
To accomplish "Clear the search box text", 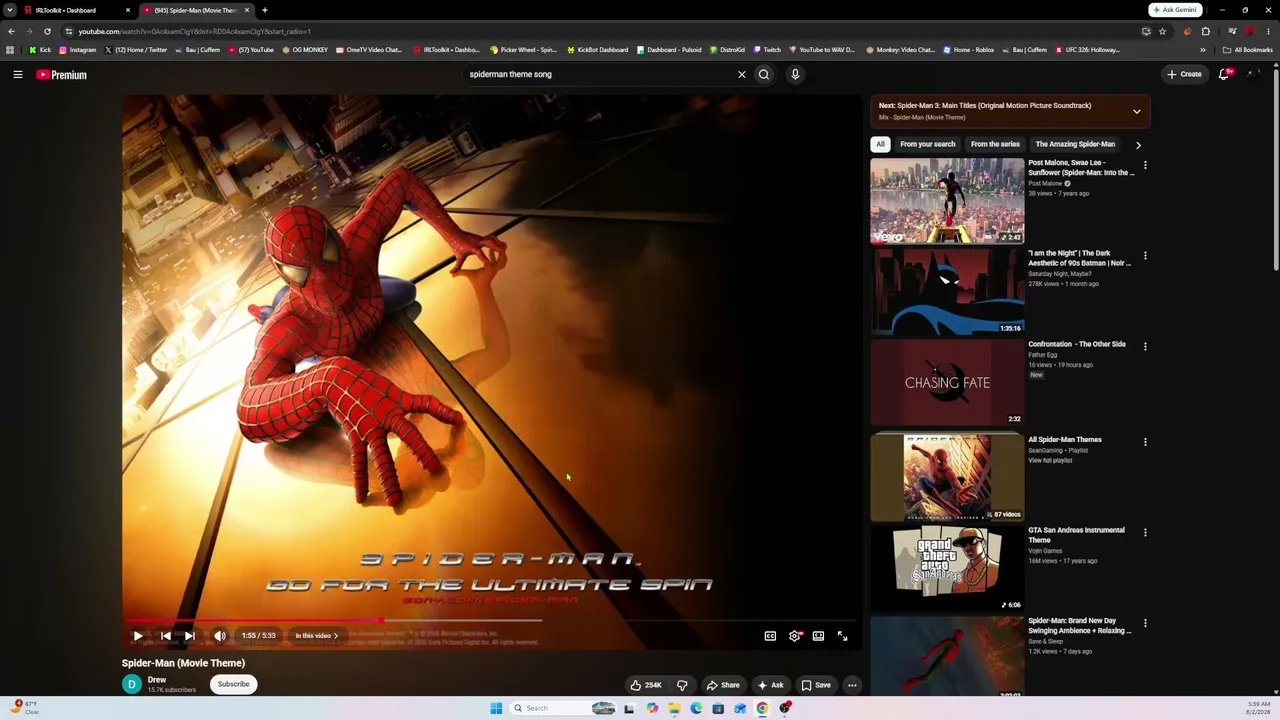I will (x=742, y=74).
